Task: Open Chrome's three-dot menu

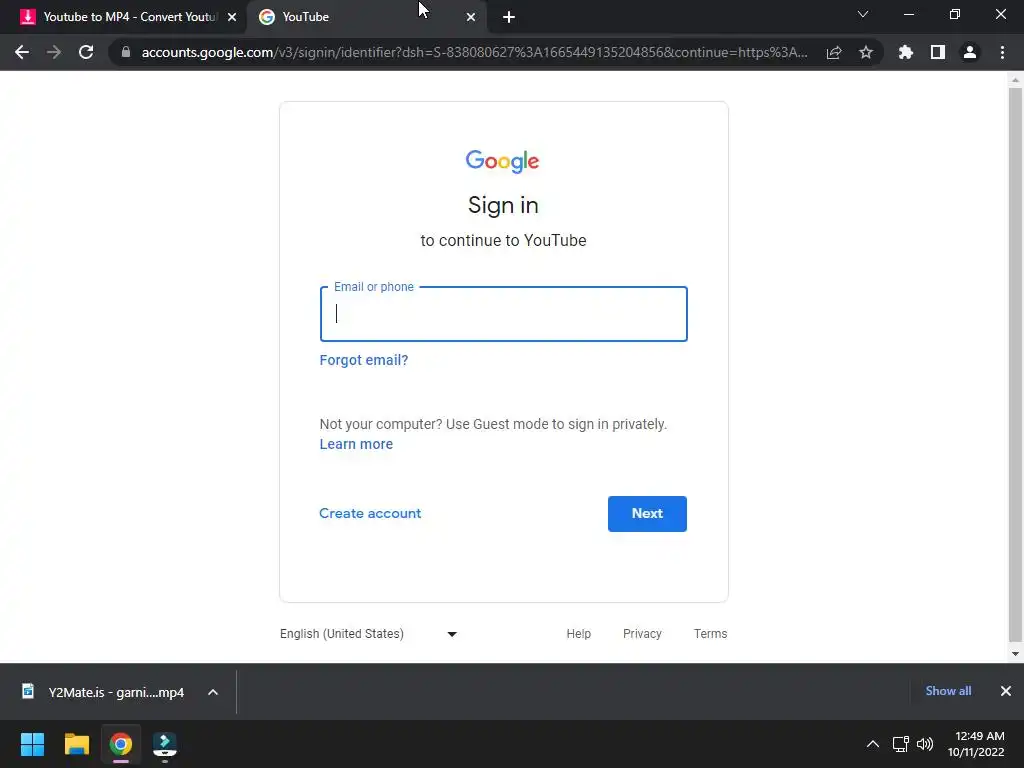Action: coord(1002,52)
